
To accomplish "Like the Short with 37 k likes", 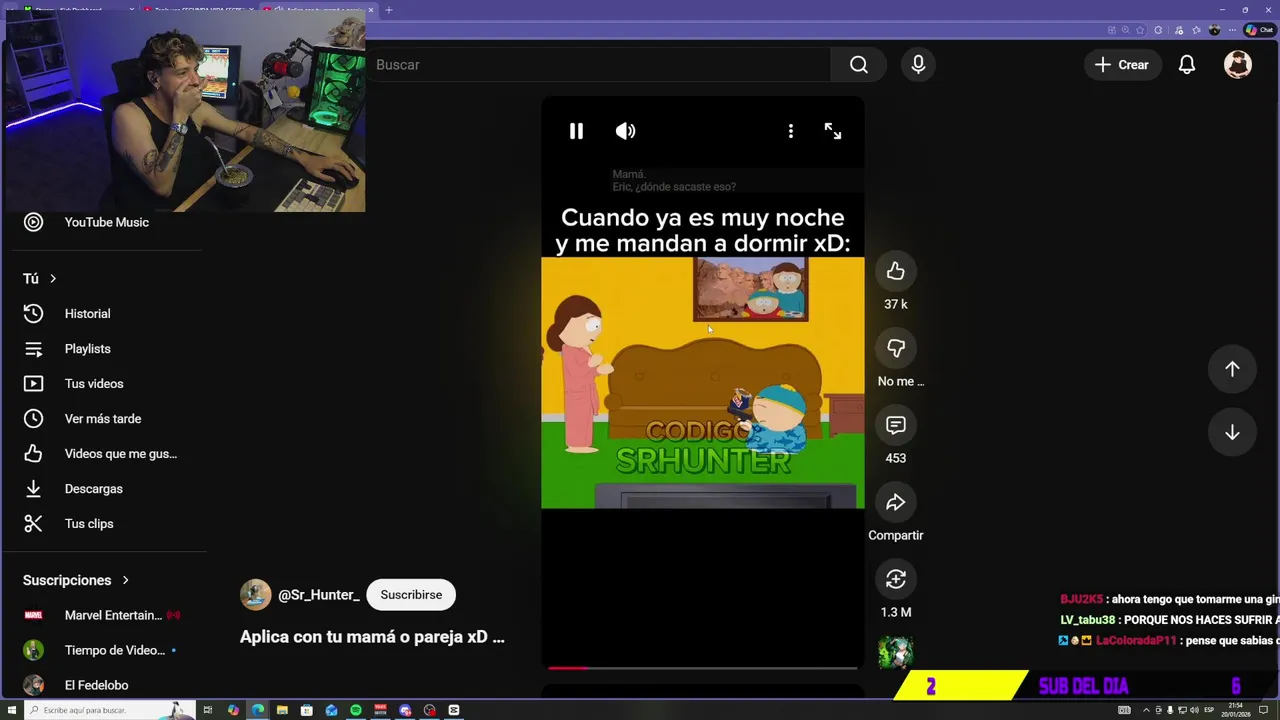I will click(895, 271).
